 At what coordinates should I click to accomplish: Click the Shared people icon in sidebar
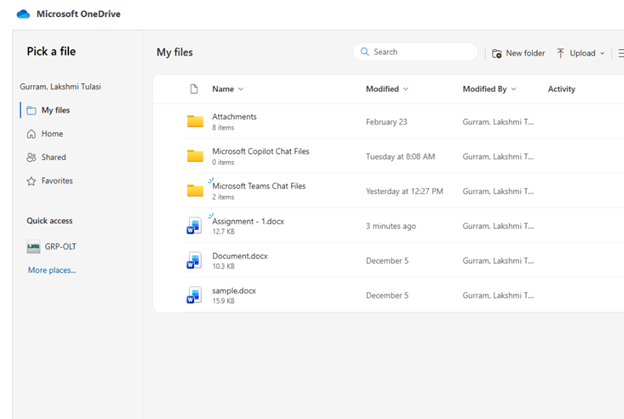point(31,157)
